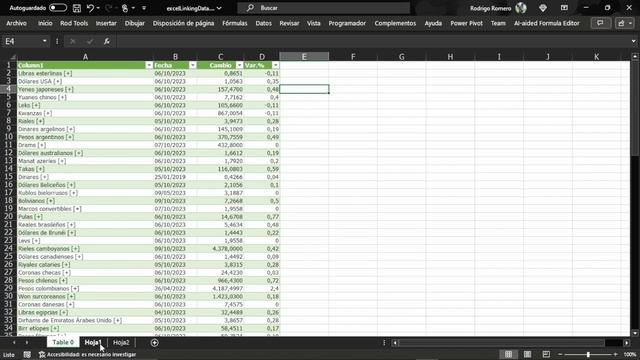Click the zoom out minus button
Screen dimensions: 640x360
560,354
